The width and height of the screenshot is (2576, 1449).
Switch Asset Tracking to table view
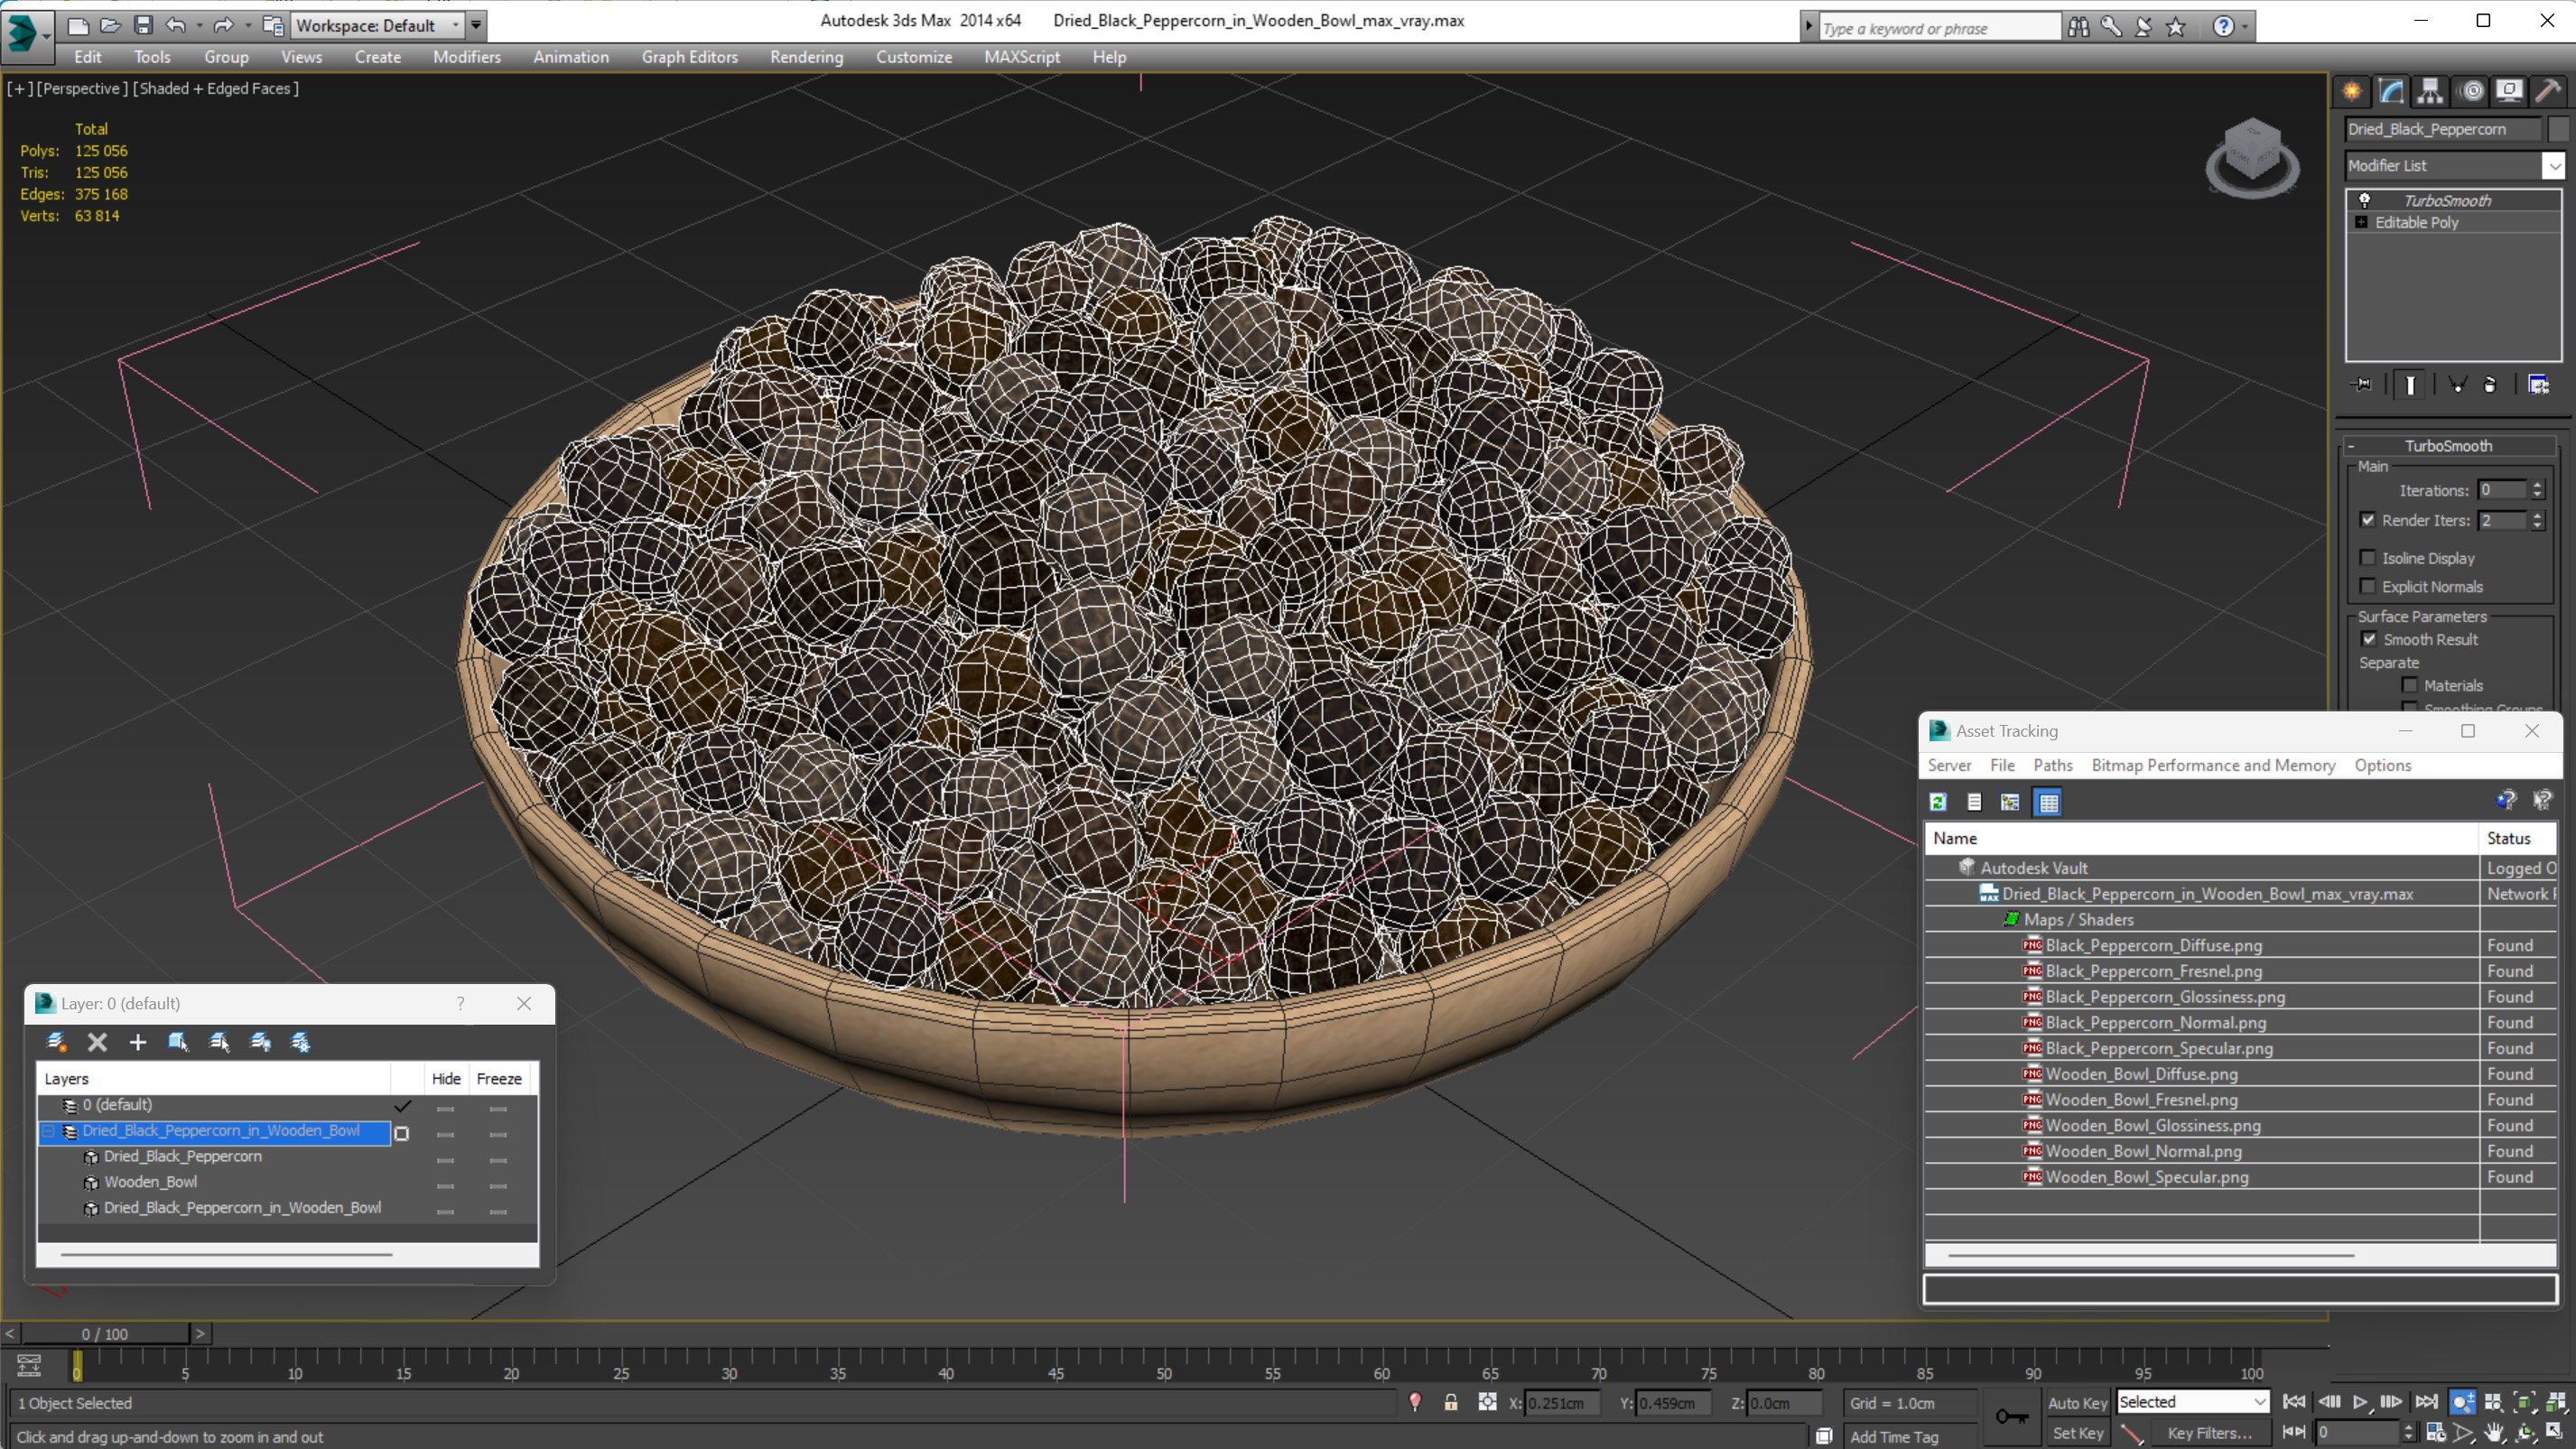[x=2048, y=802]
